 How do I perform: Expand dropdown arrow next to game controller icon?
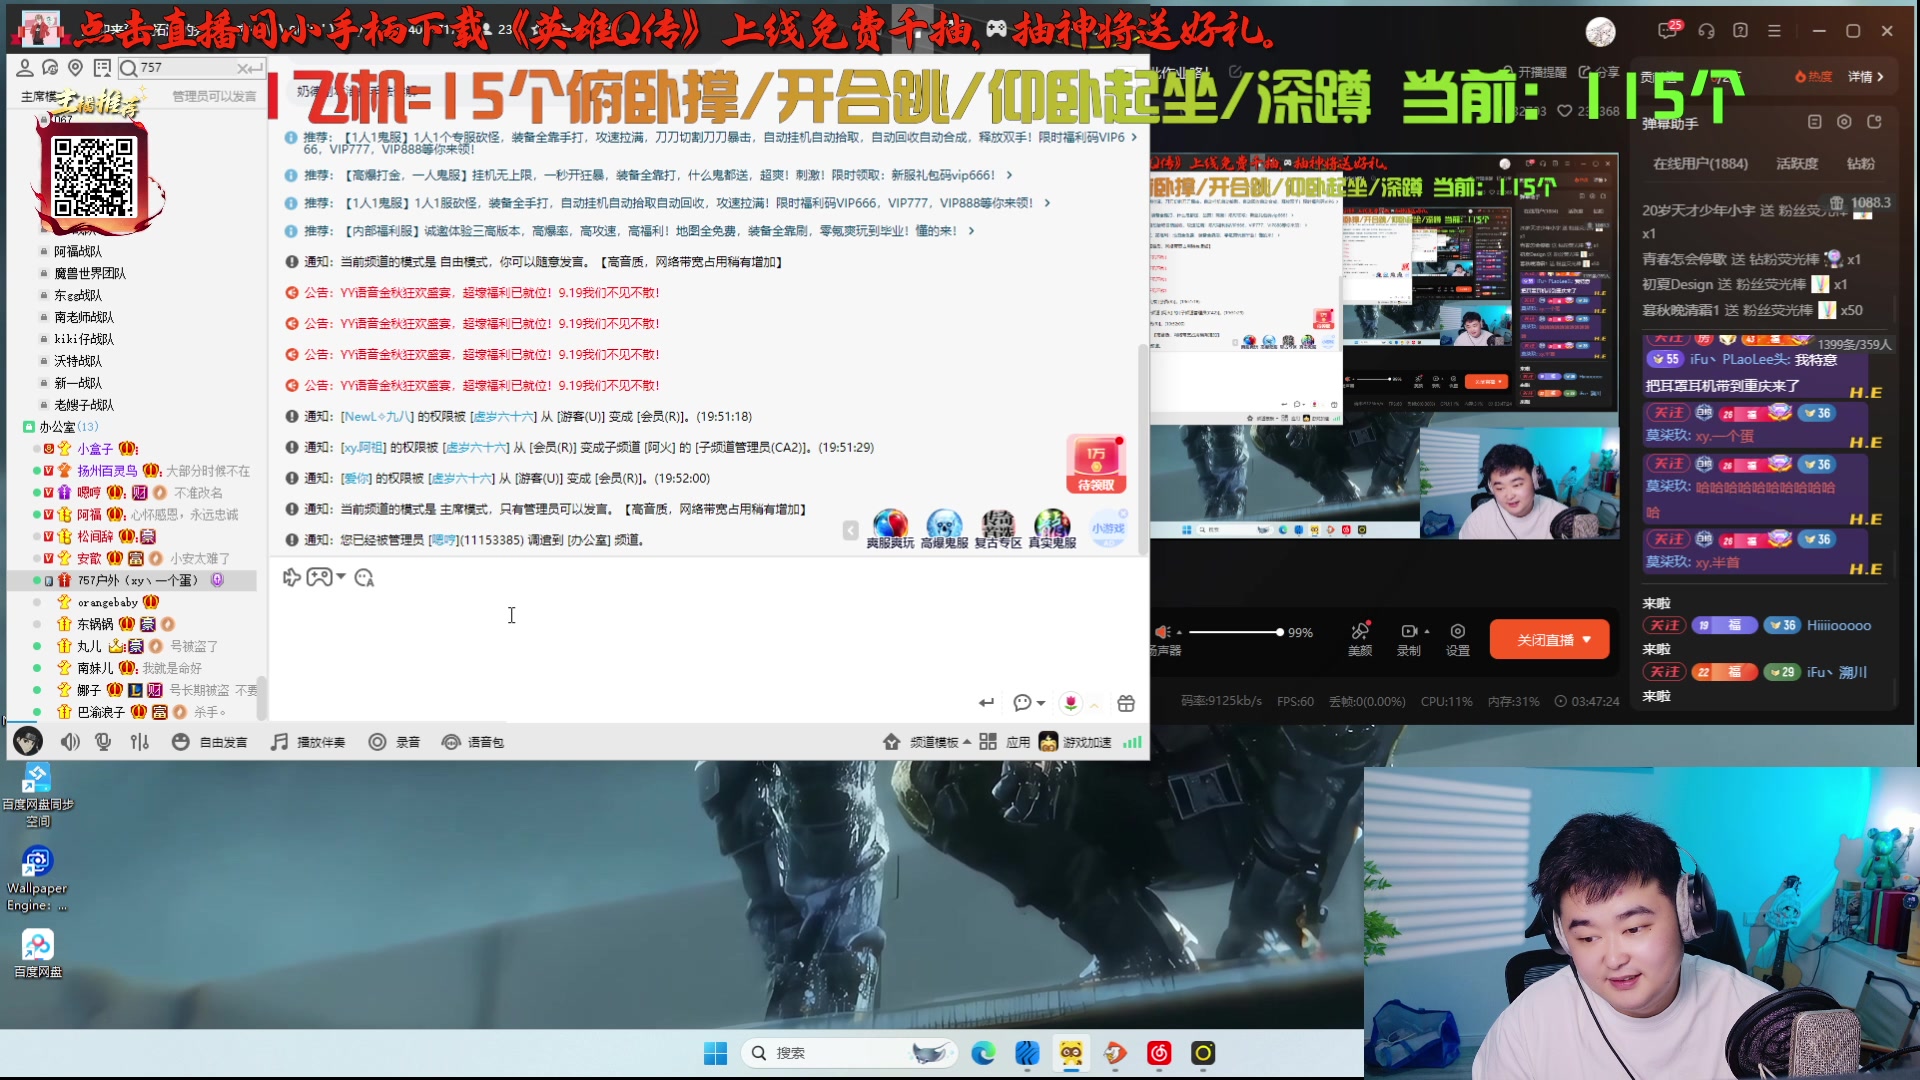point(341,577)
